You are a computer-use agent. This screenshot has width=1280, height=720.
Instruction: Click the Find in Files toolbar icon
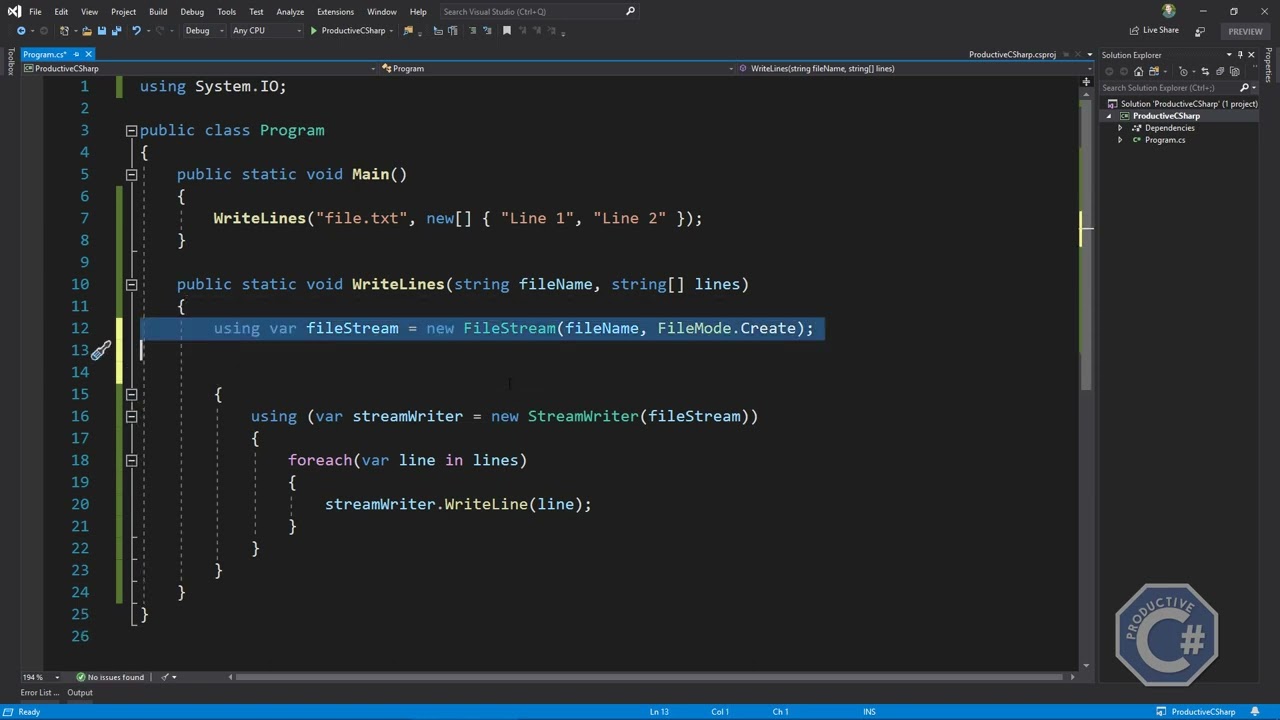[x=408, y=31]
